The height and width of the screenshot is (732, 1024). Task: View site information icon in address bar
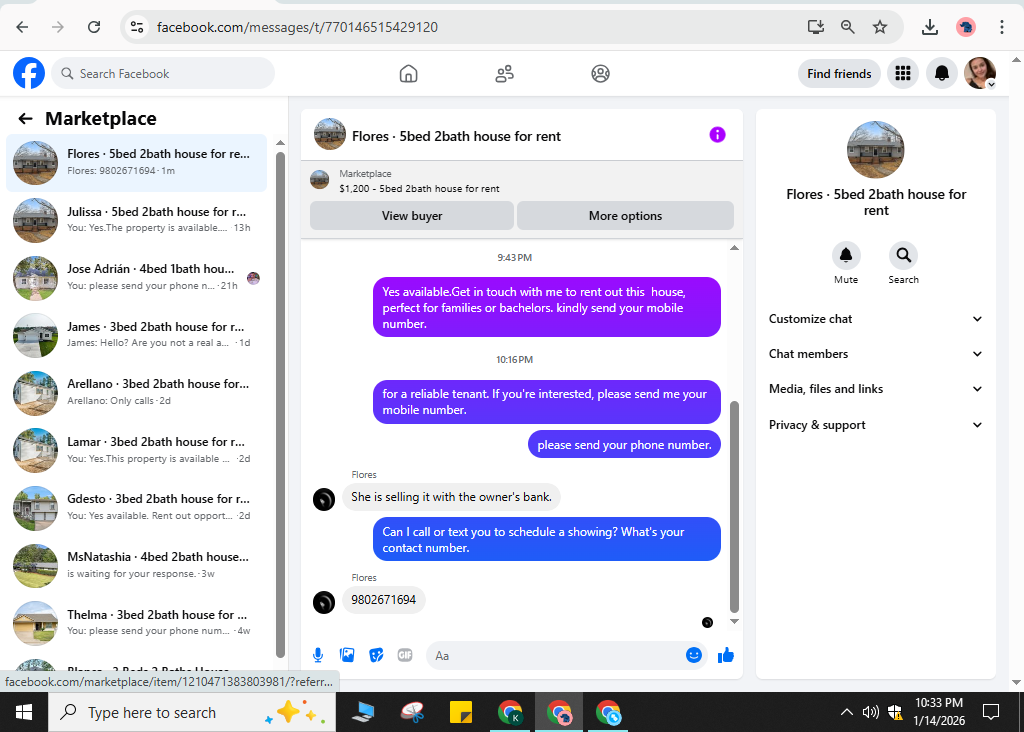(x=136, y=27)
